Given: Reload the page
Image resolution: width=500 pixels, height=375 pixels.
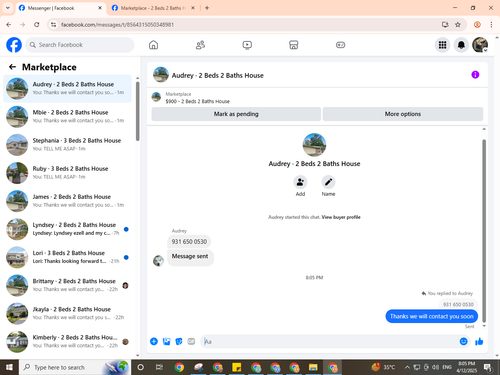Looking at the screenshot, I should pos(37,25).
